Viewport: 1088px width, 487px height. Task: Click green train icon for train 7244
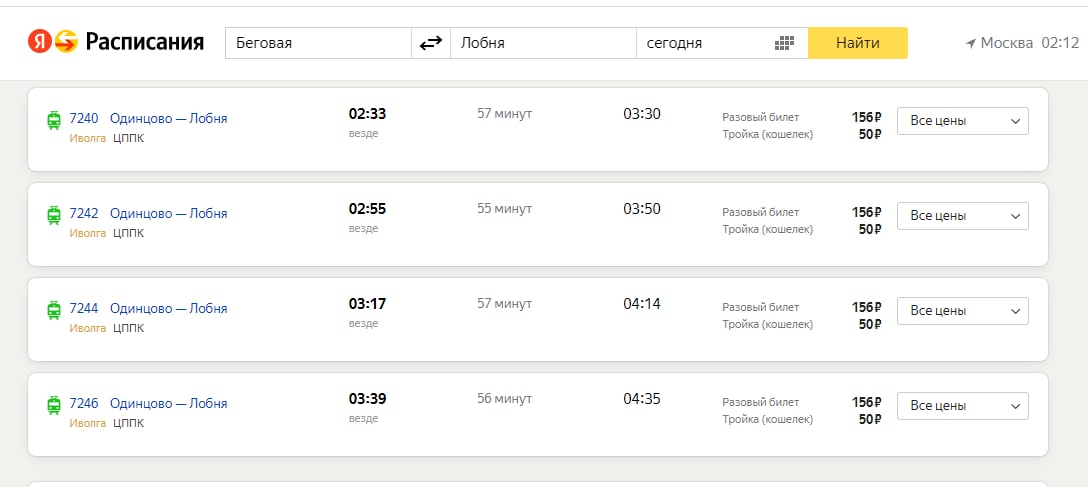coord(53,309)
